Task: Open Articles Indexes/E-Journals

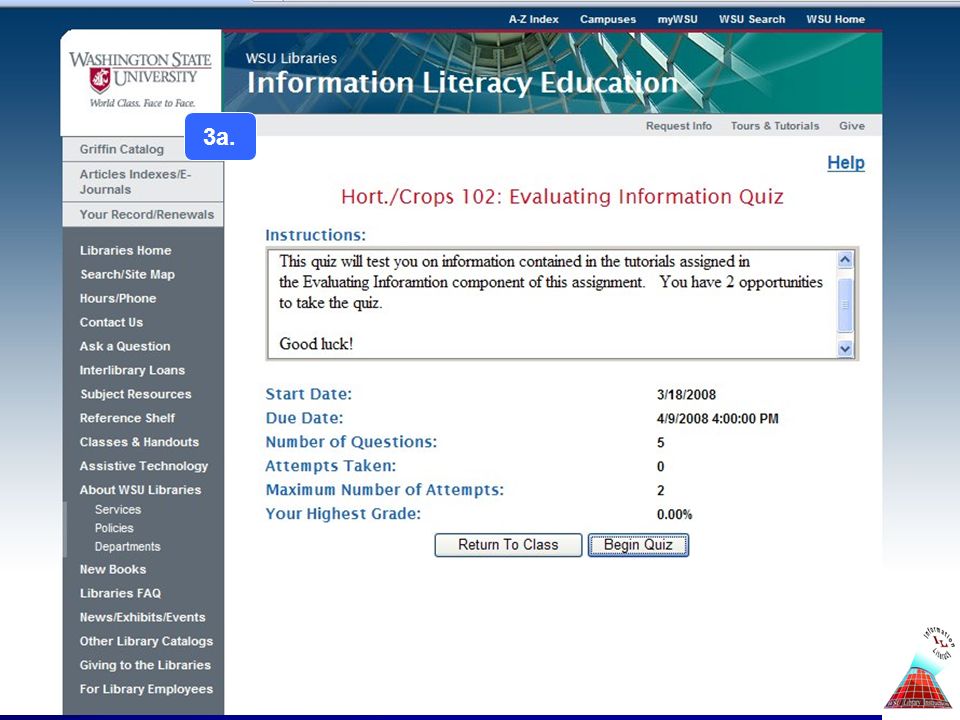Action: click(x=135, y=182)
